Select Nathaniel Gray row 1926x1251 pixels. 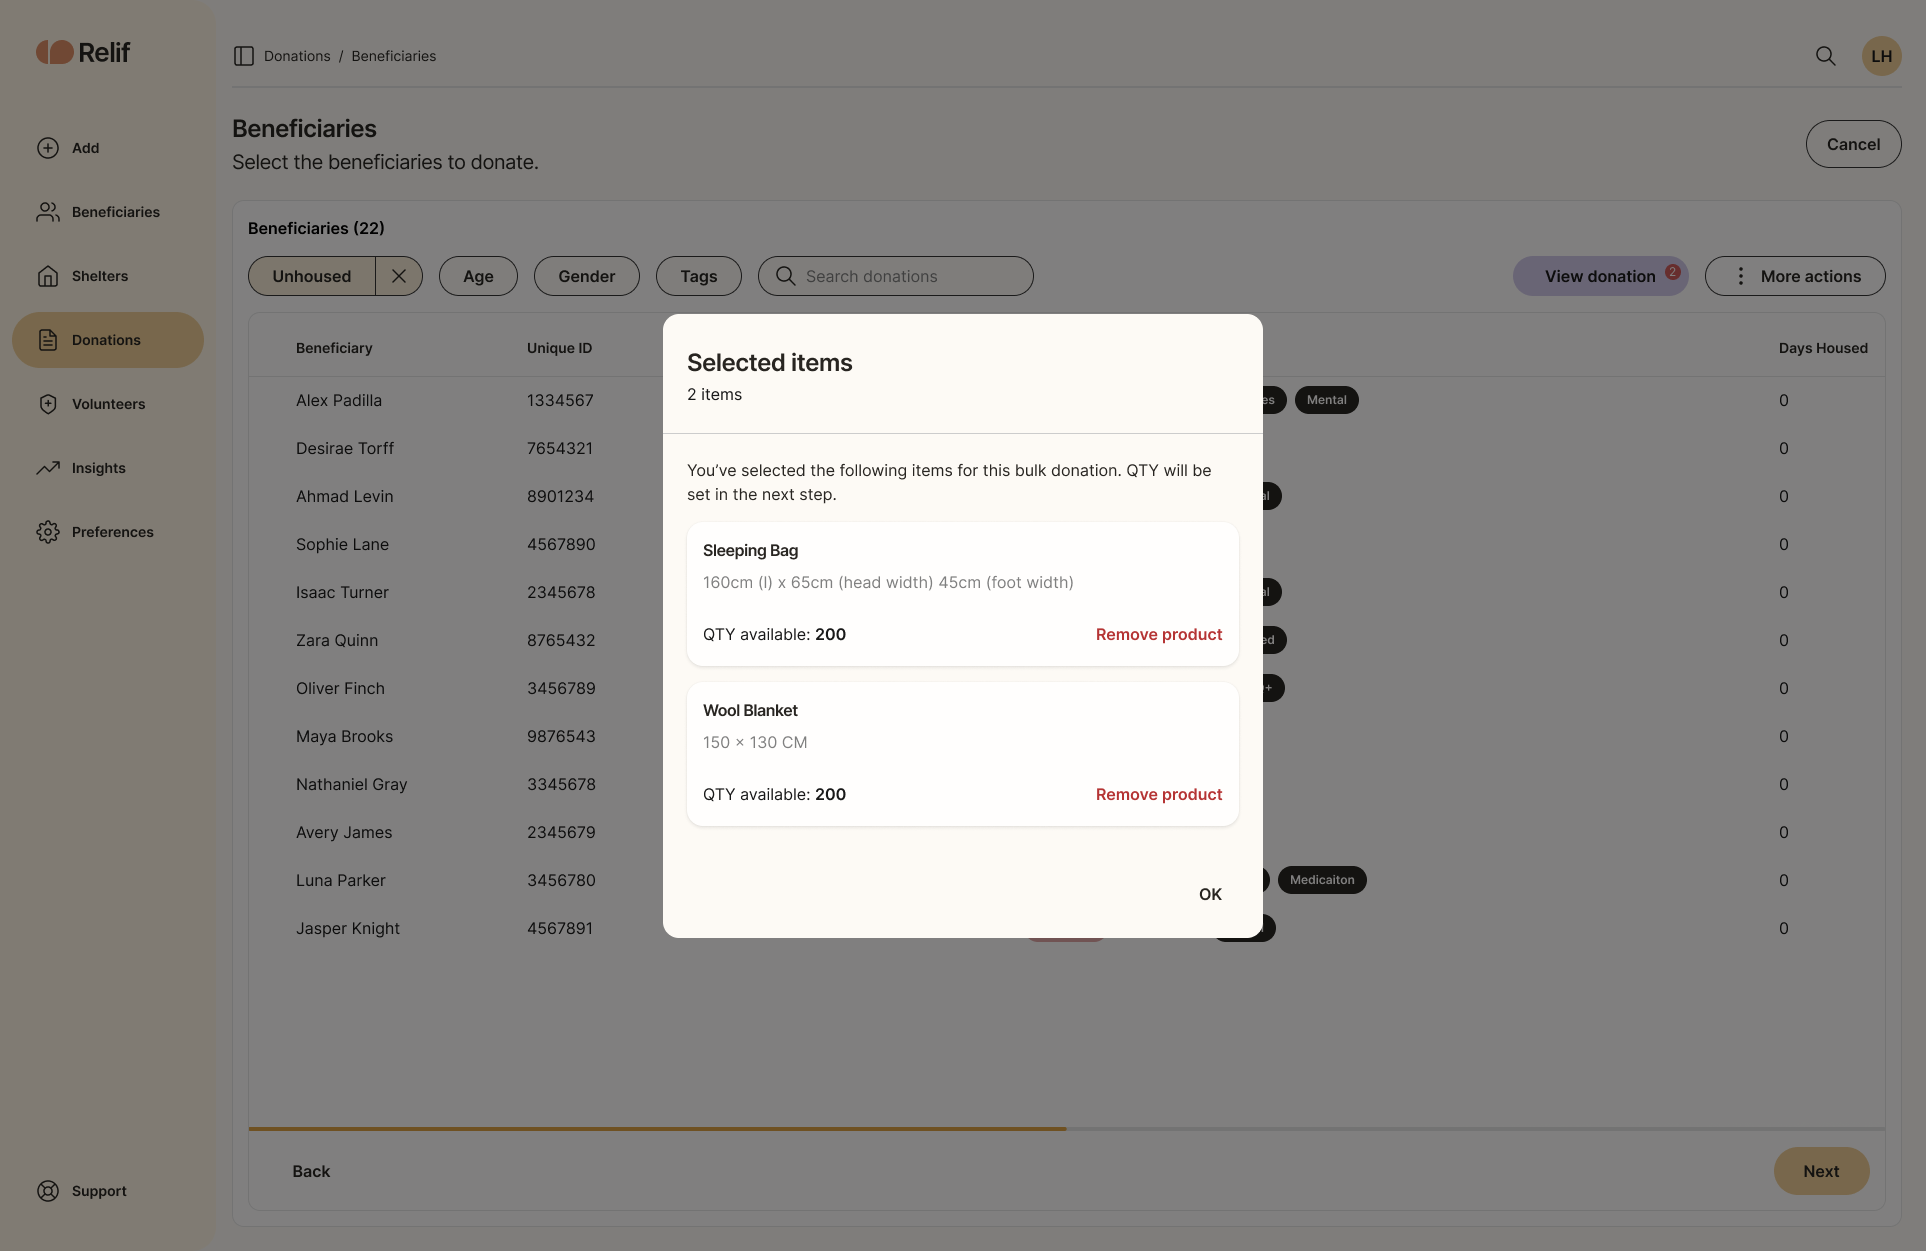[352, 784]
